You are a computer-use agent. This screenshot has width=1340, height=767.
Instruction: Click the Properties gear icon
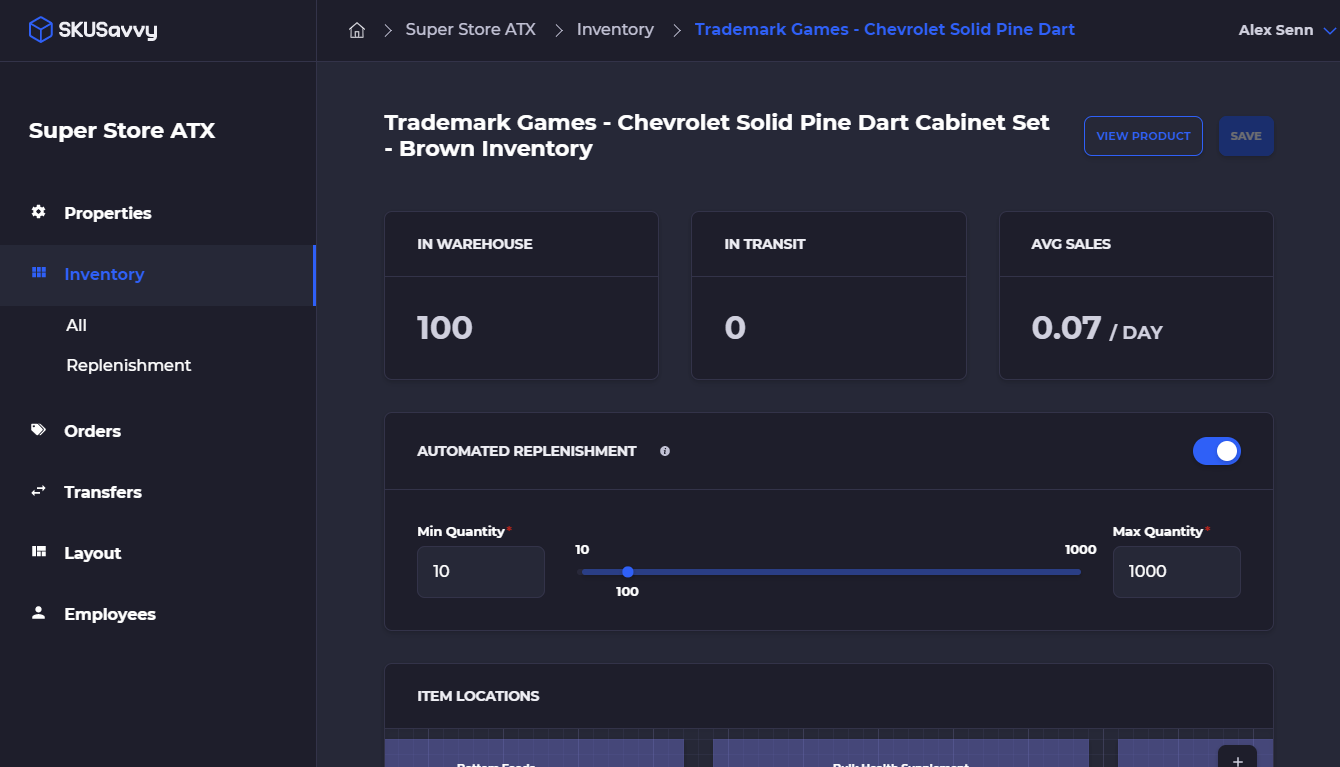[39, 212]
